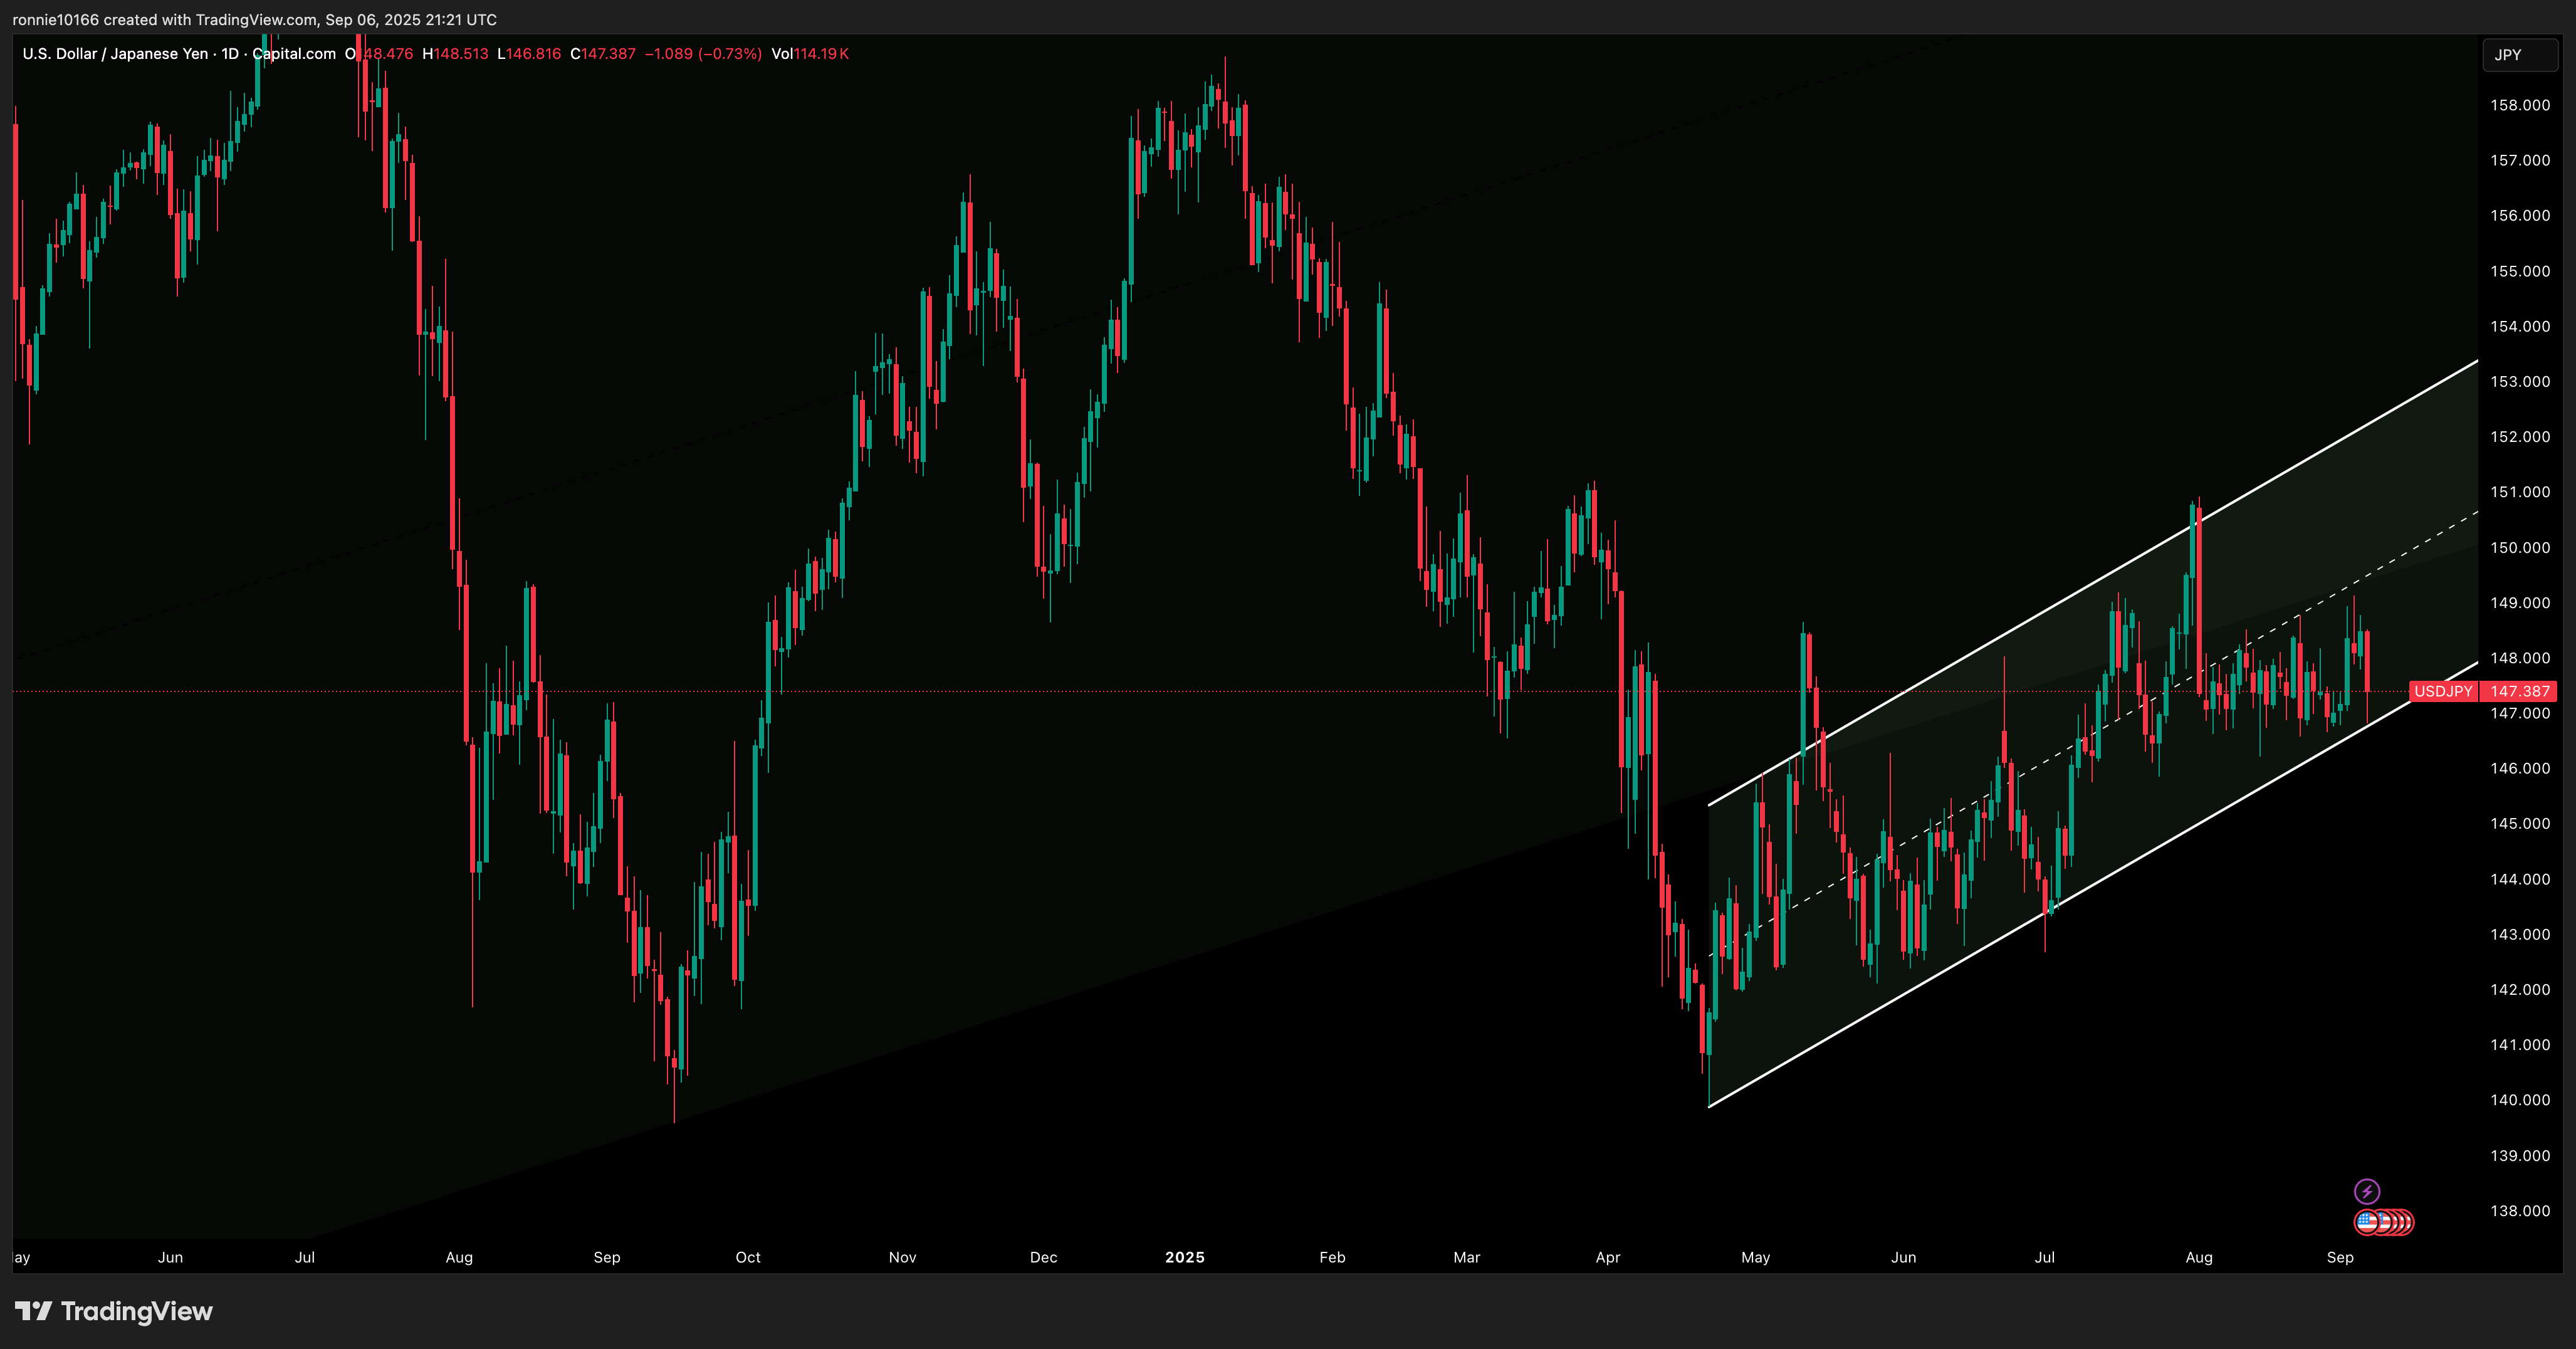Click the TradingView wordmark text in footer
This screenshot has width=2576, height=1349.
click(x=137, y=1311)
